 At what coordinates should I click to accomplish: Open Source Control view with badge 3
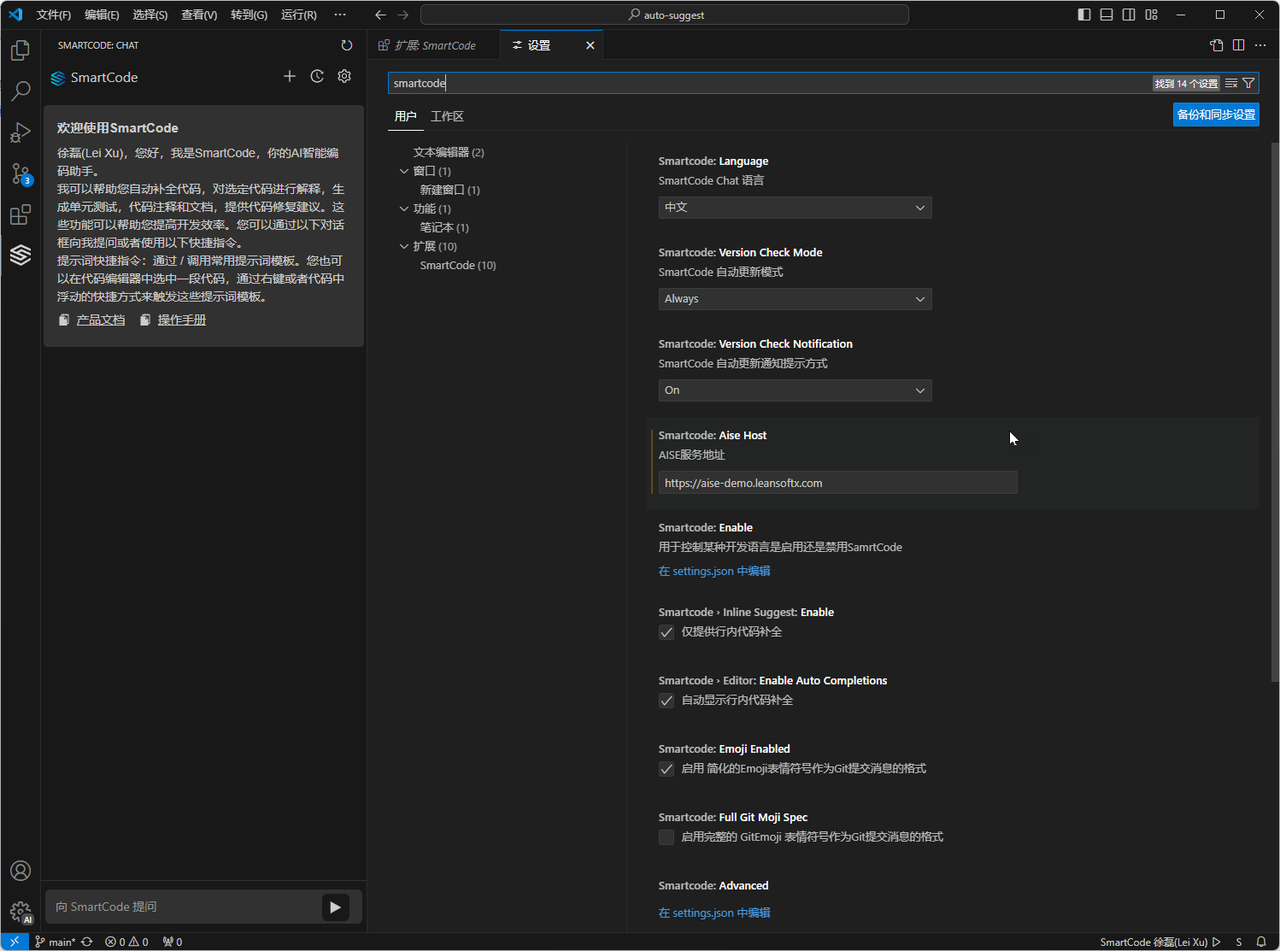click(20, 174)
